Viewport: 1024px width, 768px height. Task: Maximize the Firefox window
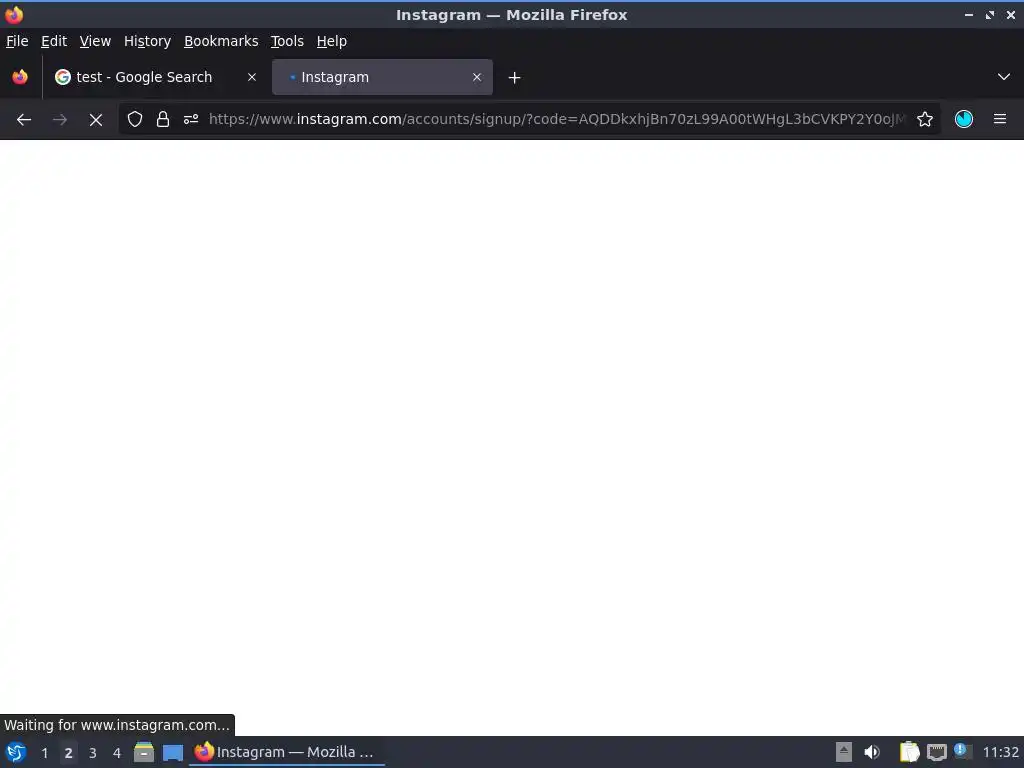coord(990,14)
